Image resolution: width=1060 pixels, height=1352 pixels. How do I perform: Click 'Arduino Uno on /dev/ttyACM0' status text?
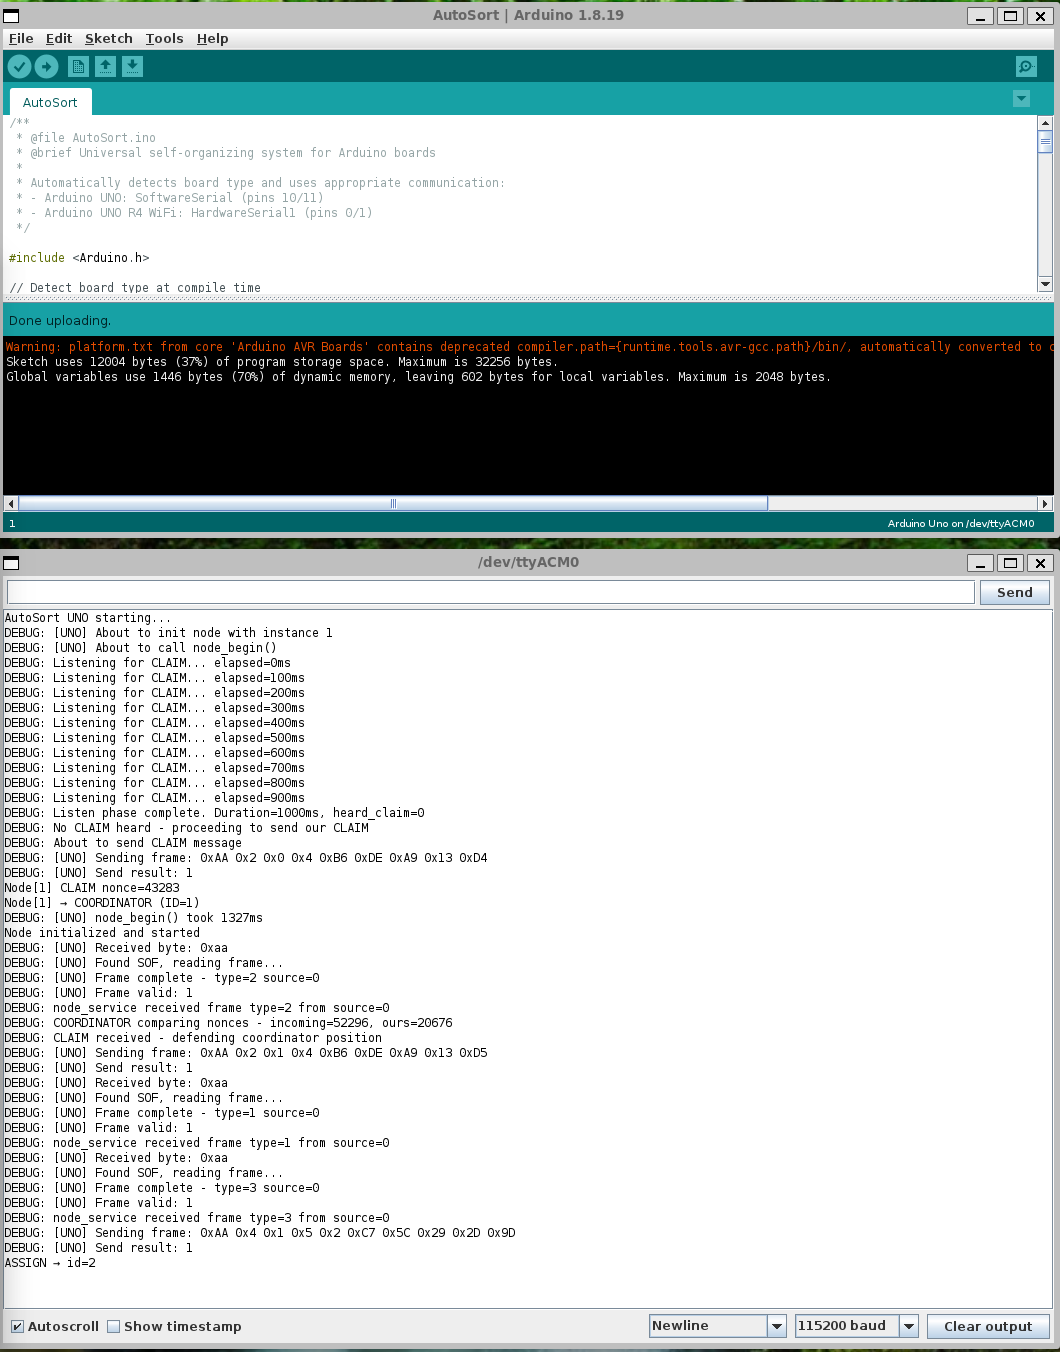coord(961,523)
